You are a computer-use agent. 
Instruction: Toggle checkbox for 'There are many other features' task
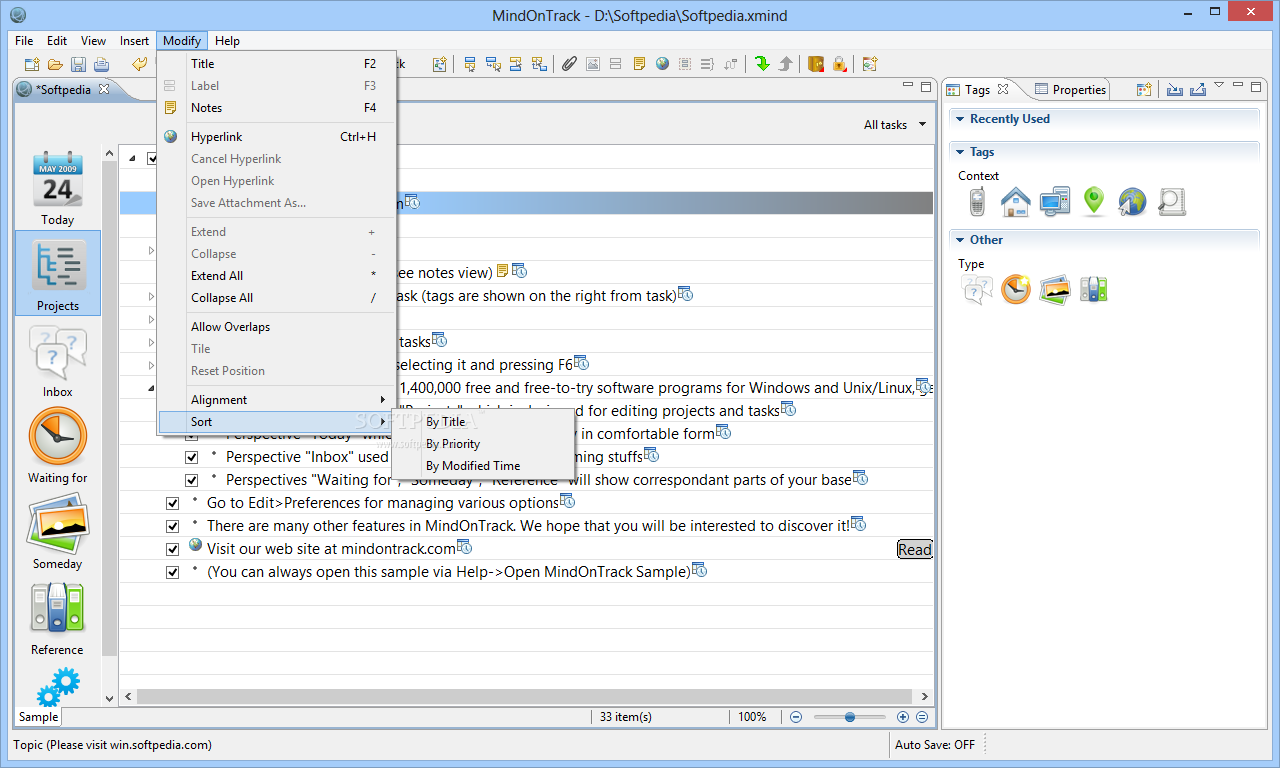173,526
